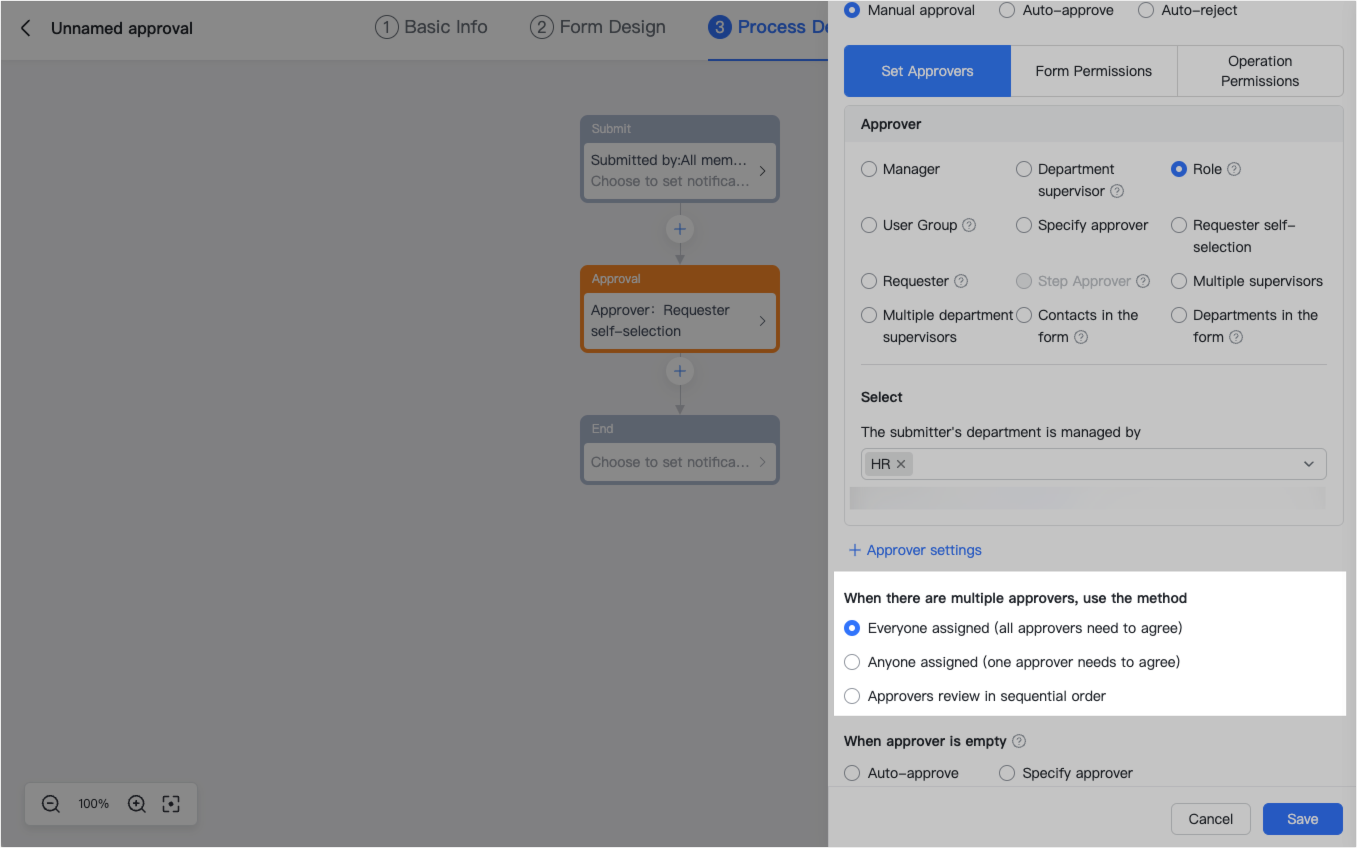This screenshot has width=1357, height=848.
Task: Save the approver settings
Action: 1302,818
